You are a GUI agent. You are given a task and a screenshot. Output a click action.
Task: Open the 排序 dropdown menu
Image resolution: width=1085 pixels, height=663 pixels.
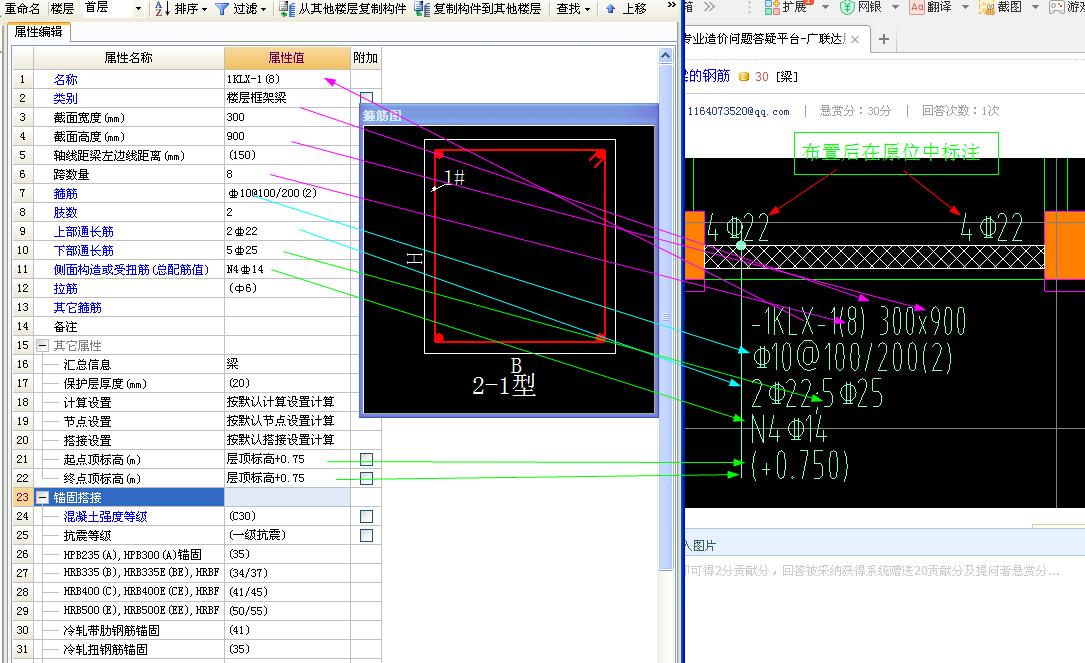[204, 10]
